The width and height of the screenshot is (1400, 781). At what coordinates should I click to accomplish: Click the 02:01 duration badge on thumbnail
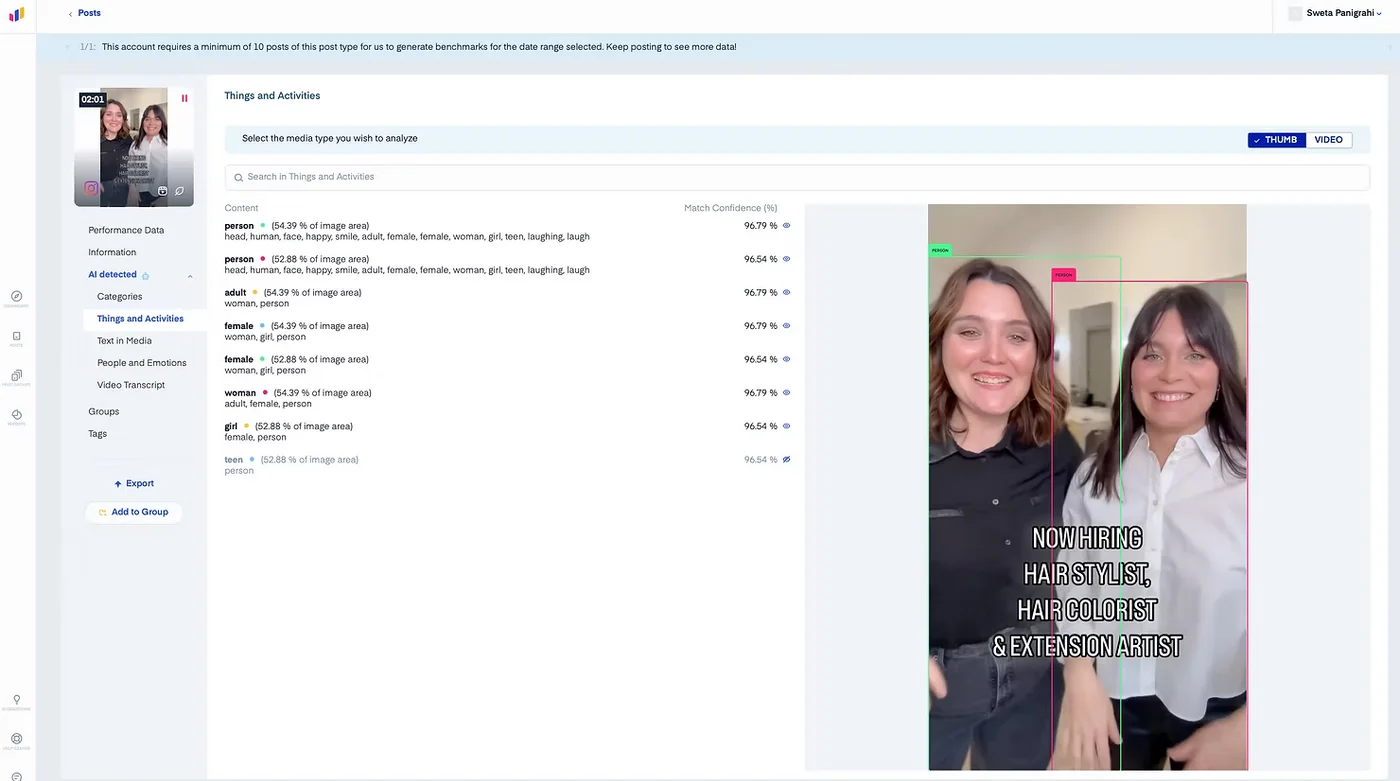(93, 100)
